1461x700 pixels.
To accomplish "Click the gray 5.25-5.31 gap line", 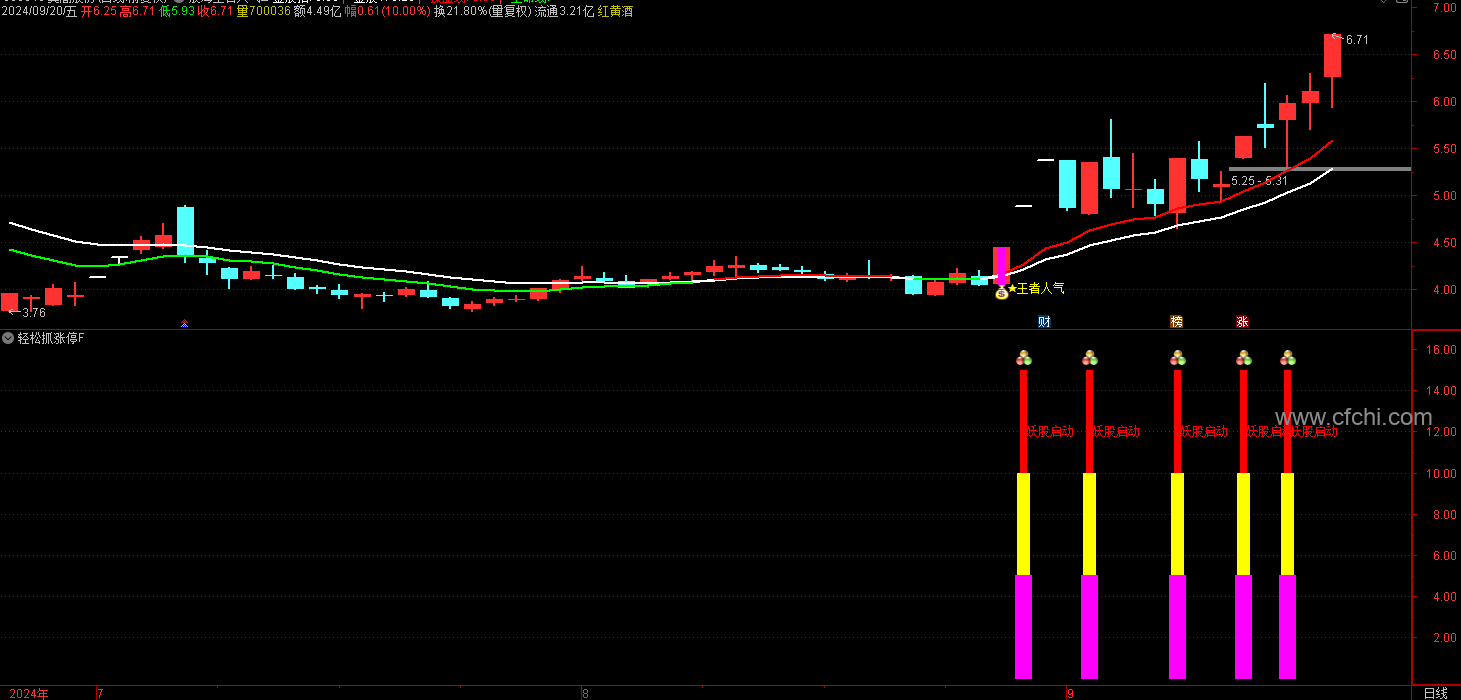I will tap(1319, 169).
